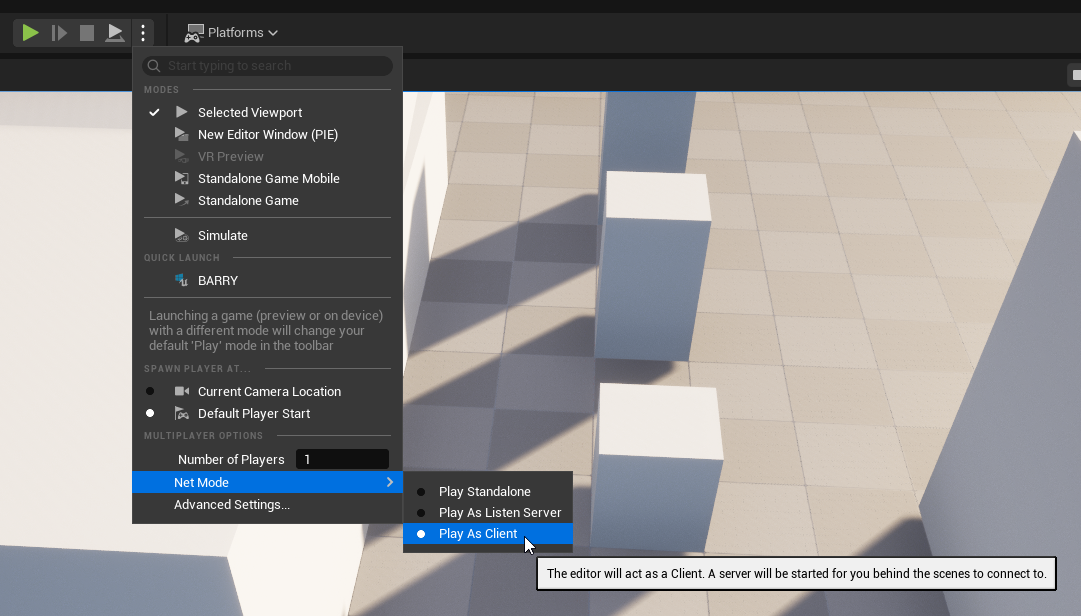Select Default Player Start radio button
Viewport: 1081px width, 616px height.
click(150, 414)
